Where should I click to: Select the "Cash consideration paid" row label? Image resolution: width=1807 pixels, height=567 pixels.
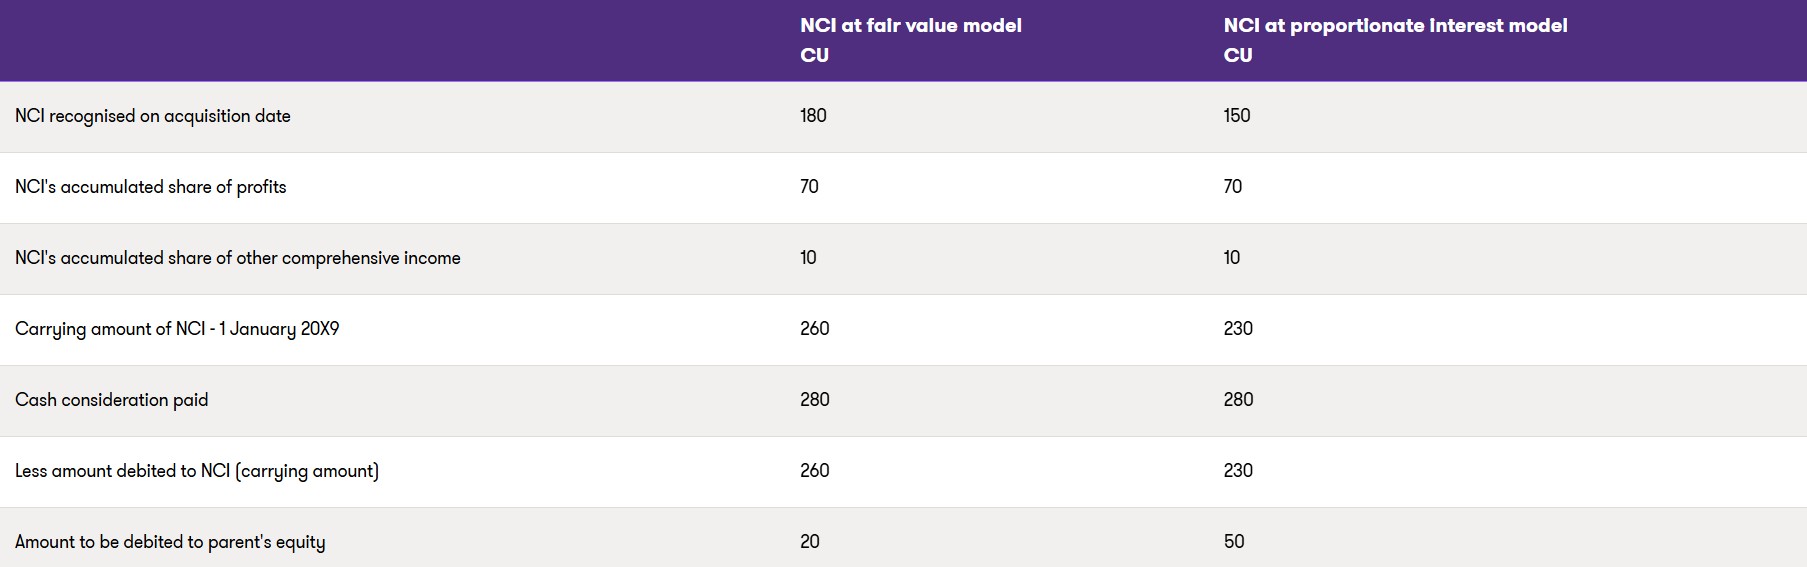tap(112, 400)
